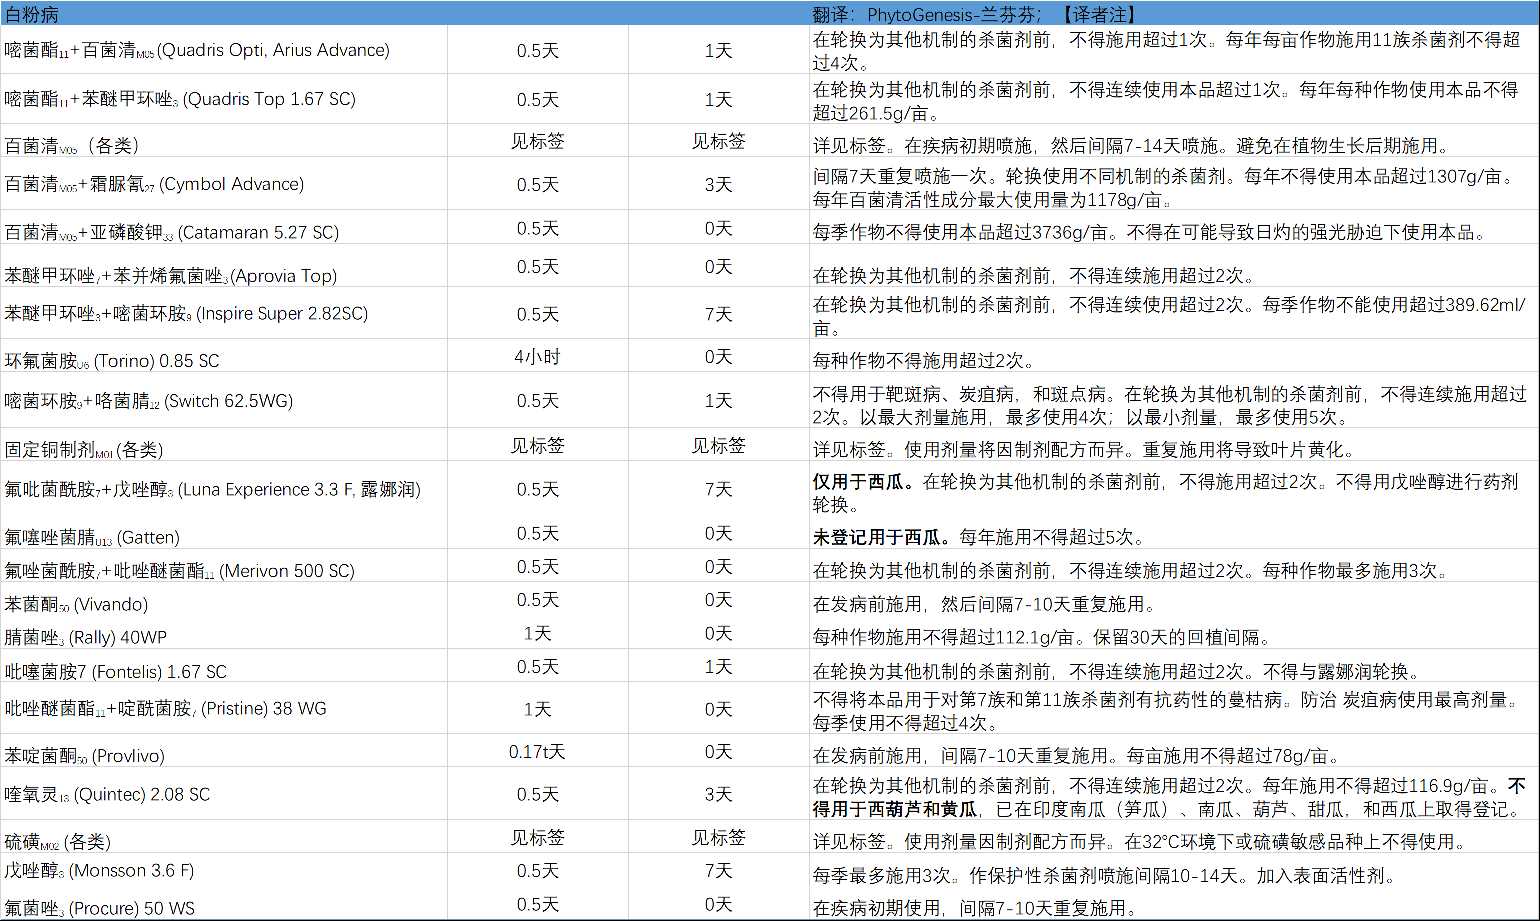Select the Gatten product cell

tap(224, 534)
